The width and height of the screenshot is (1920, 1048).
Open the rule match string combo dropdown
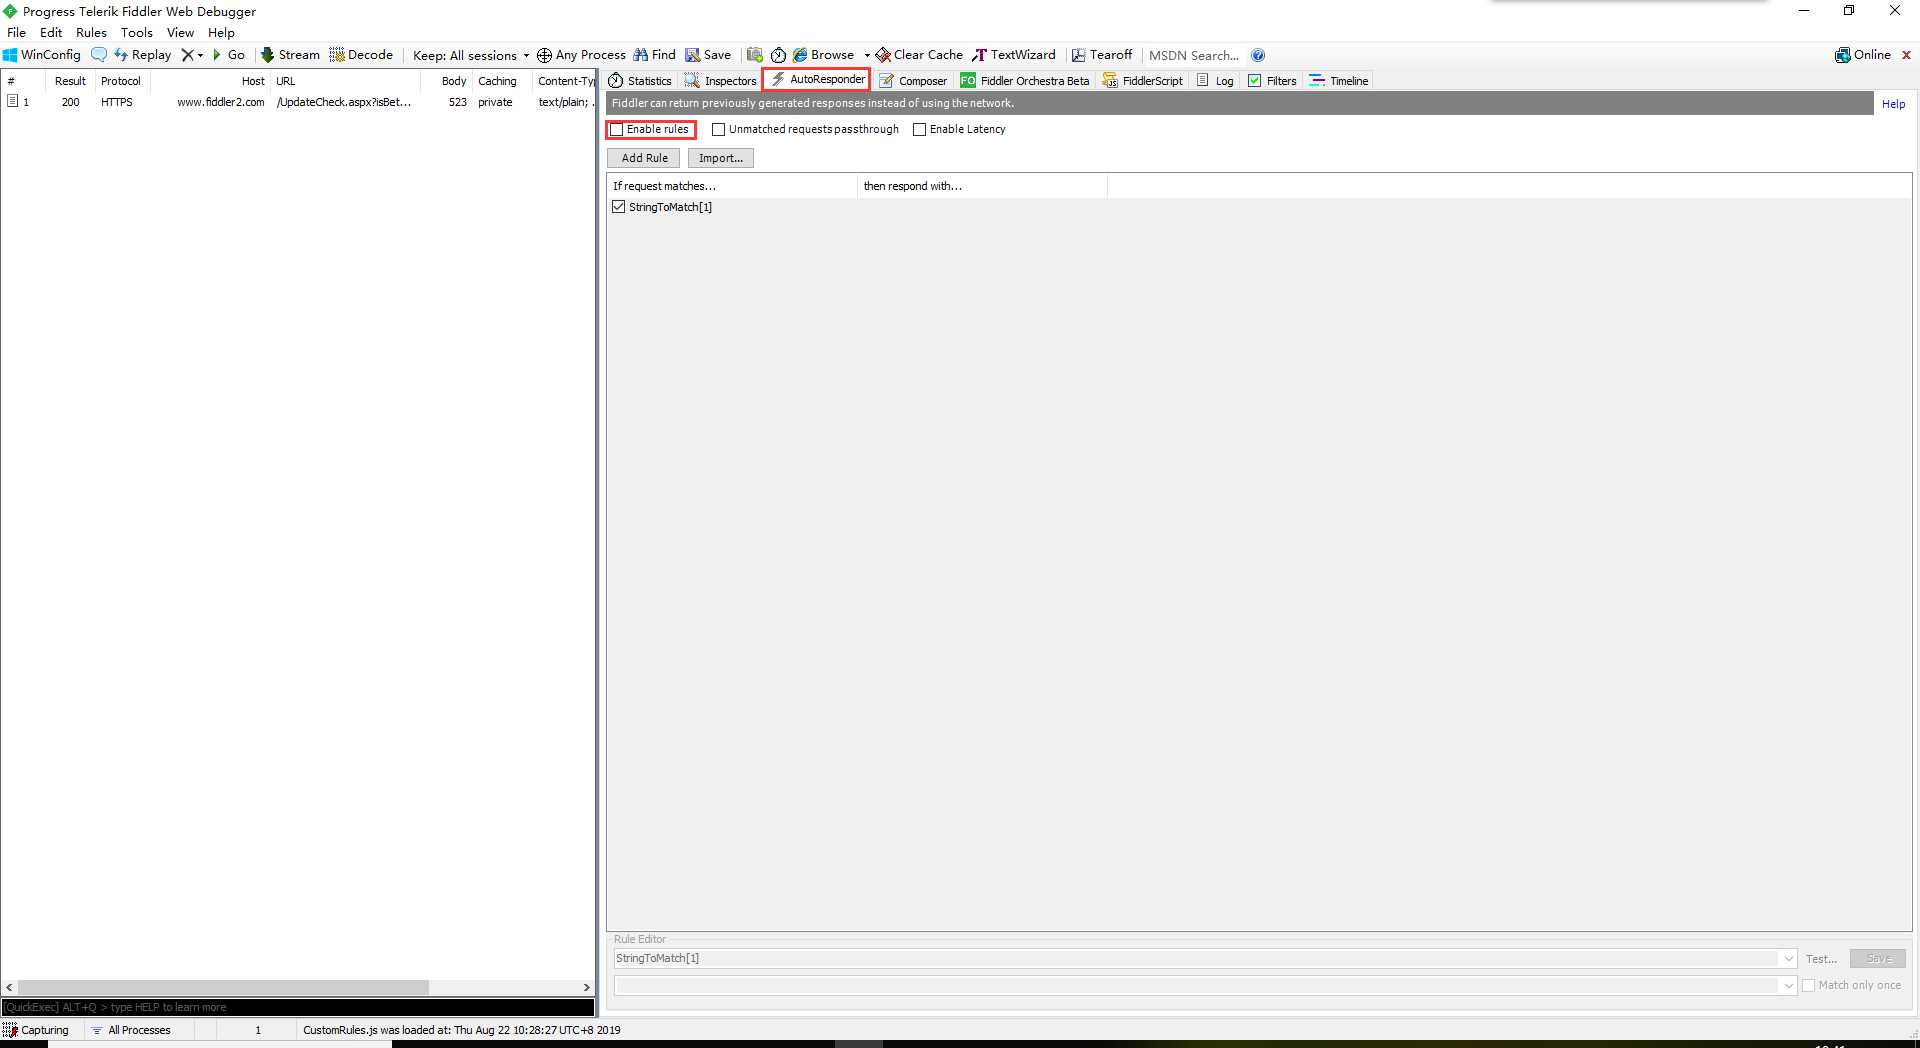[1789, 958]
